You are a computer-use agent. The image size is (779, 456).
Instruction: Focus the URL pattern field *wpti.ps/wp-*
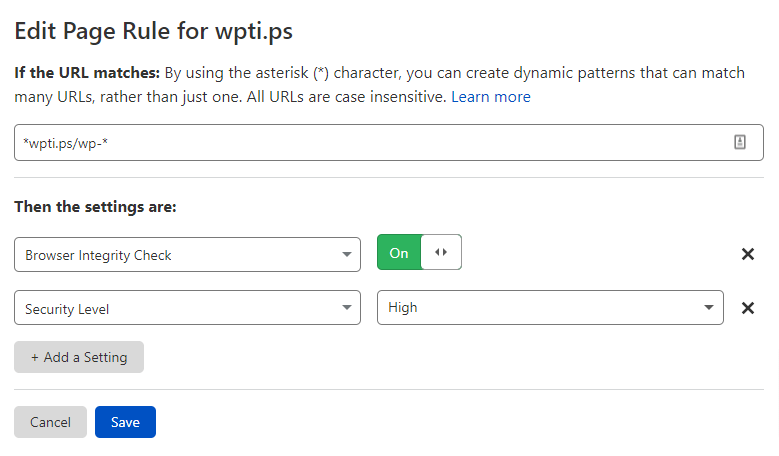point(389,143)
